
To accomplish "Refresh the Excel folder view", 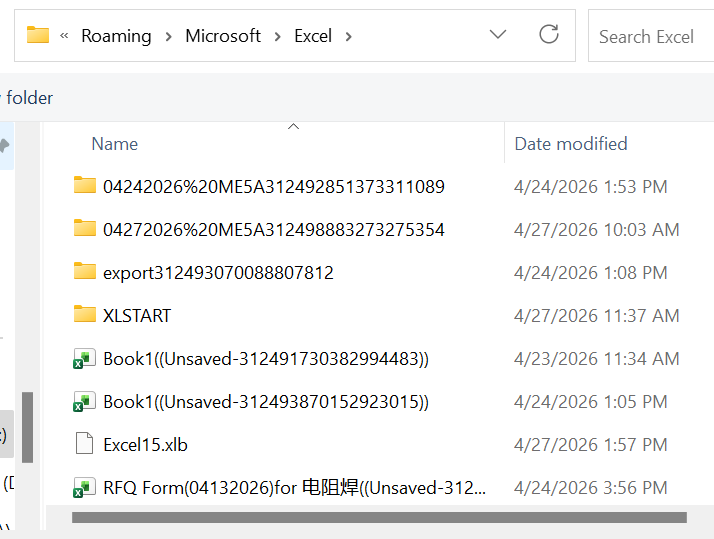I will point(549,34).
